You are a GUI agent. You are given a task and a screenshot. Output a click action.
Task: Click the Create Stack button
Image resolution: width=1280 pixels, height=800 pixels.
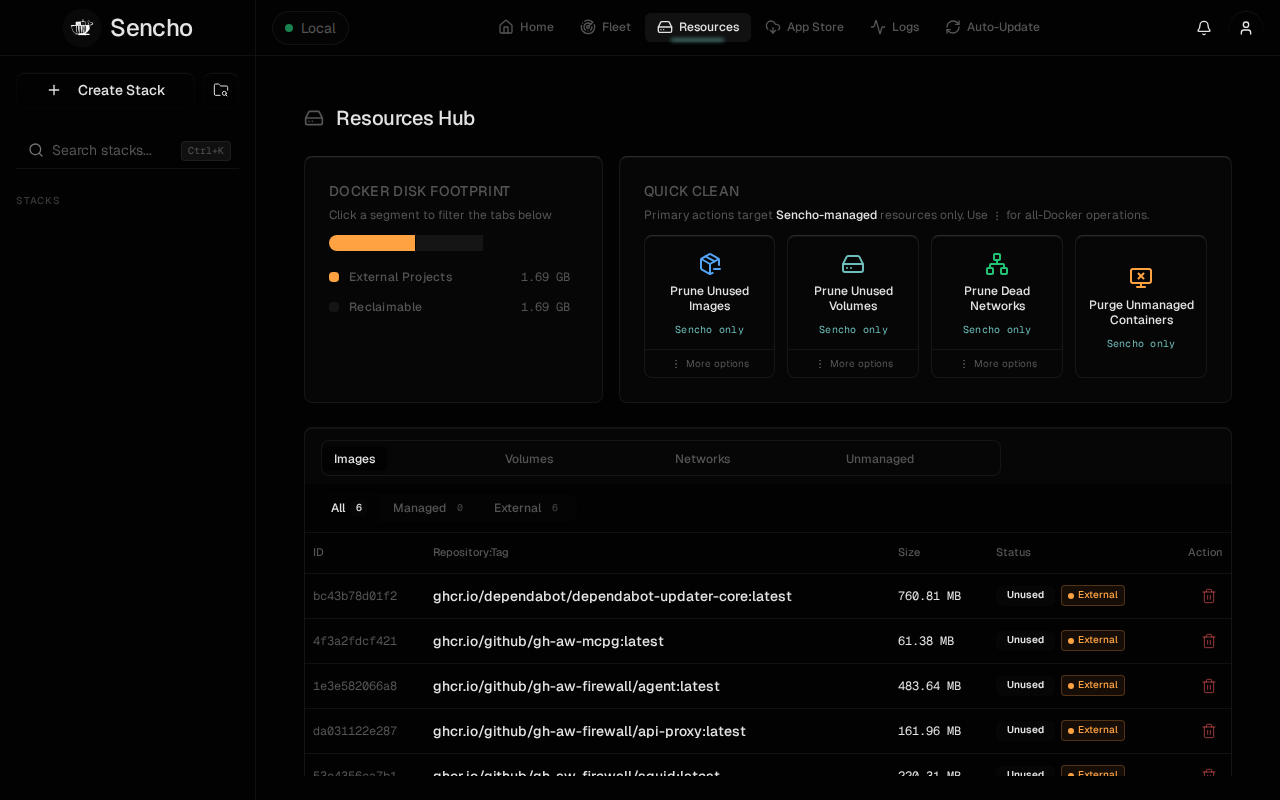pyautogui.click(x=105, y=90)
